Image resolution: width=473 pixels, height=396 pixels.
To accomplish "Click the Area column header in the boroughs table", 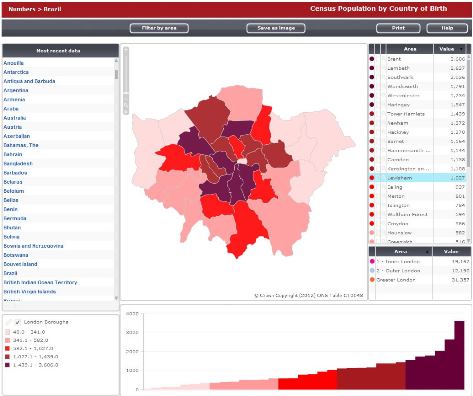I will pyautogui.click(x=410, y=49).
